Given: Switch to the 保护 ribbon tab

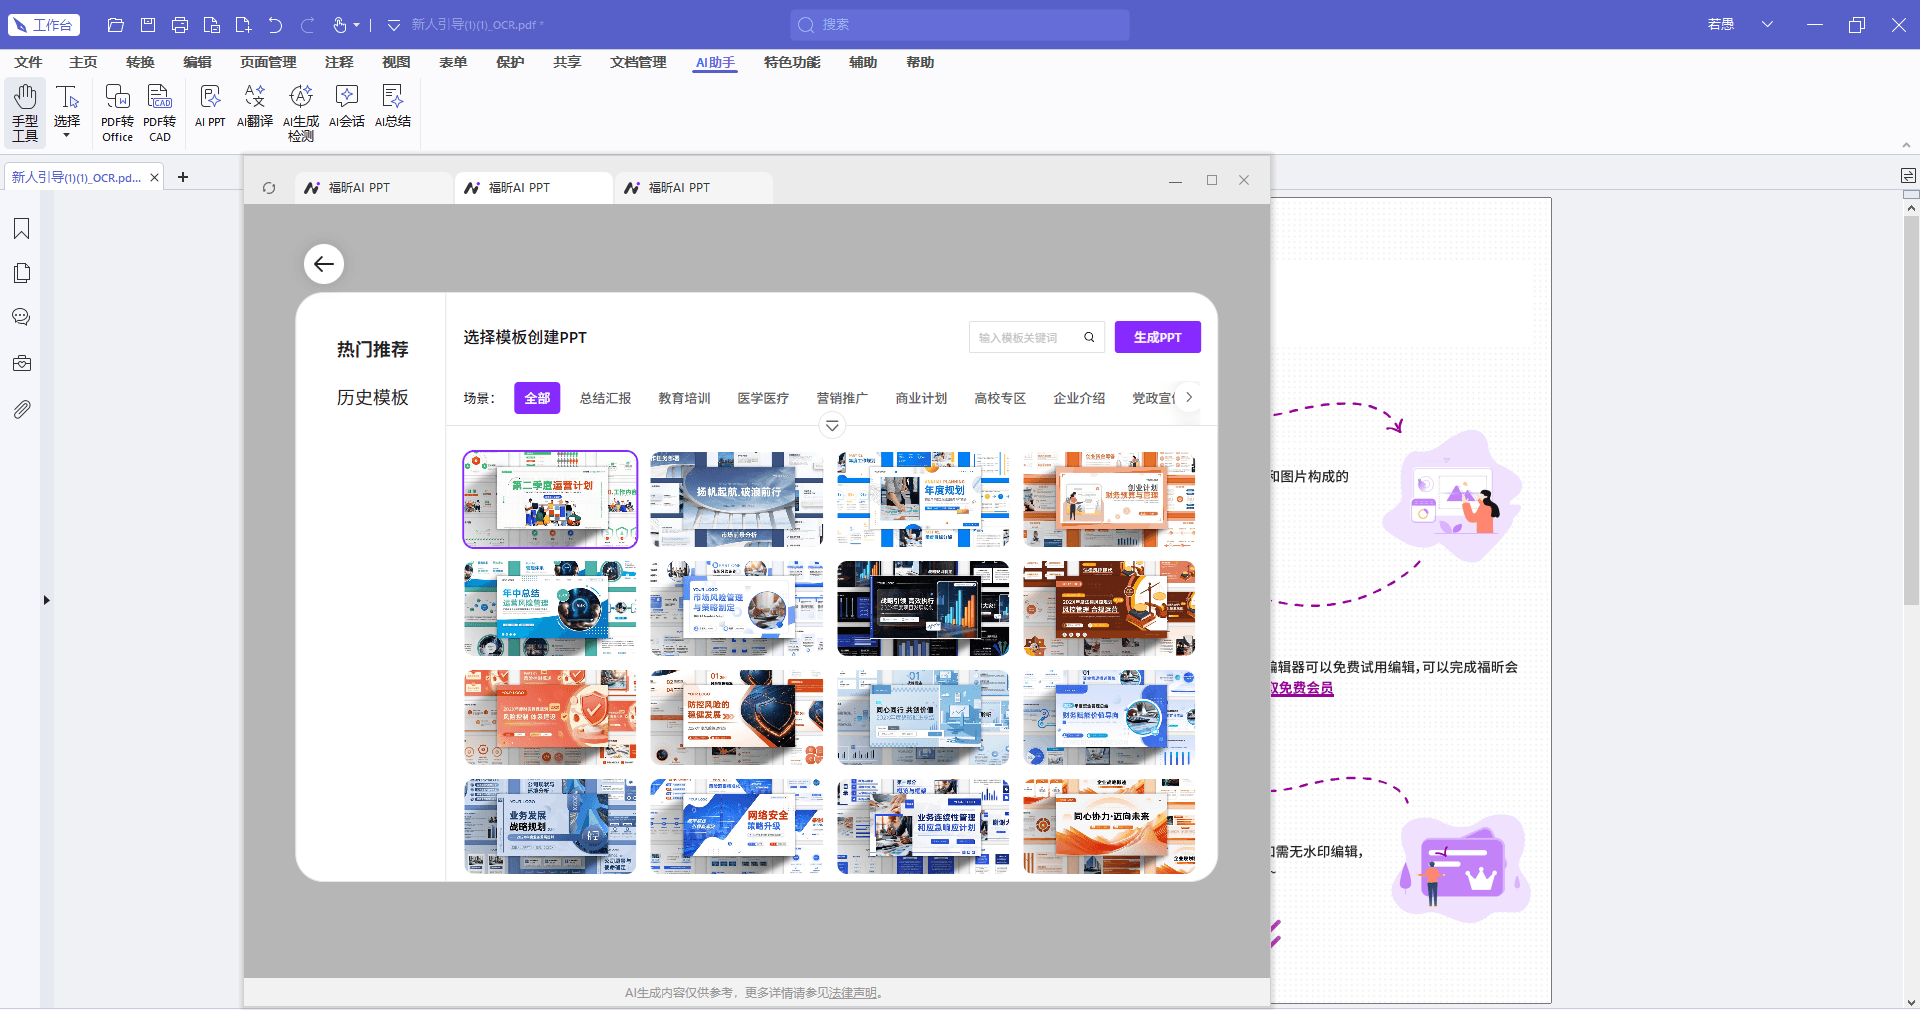Looking at the screenshot, I should point(510,62).
